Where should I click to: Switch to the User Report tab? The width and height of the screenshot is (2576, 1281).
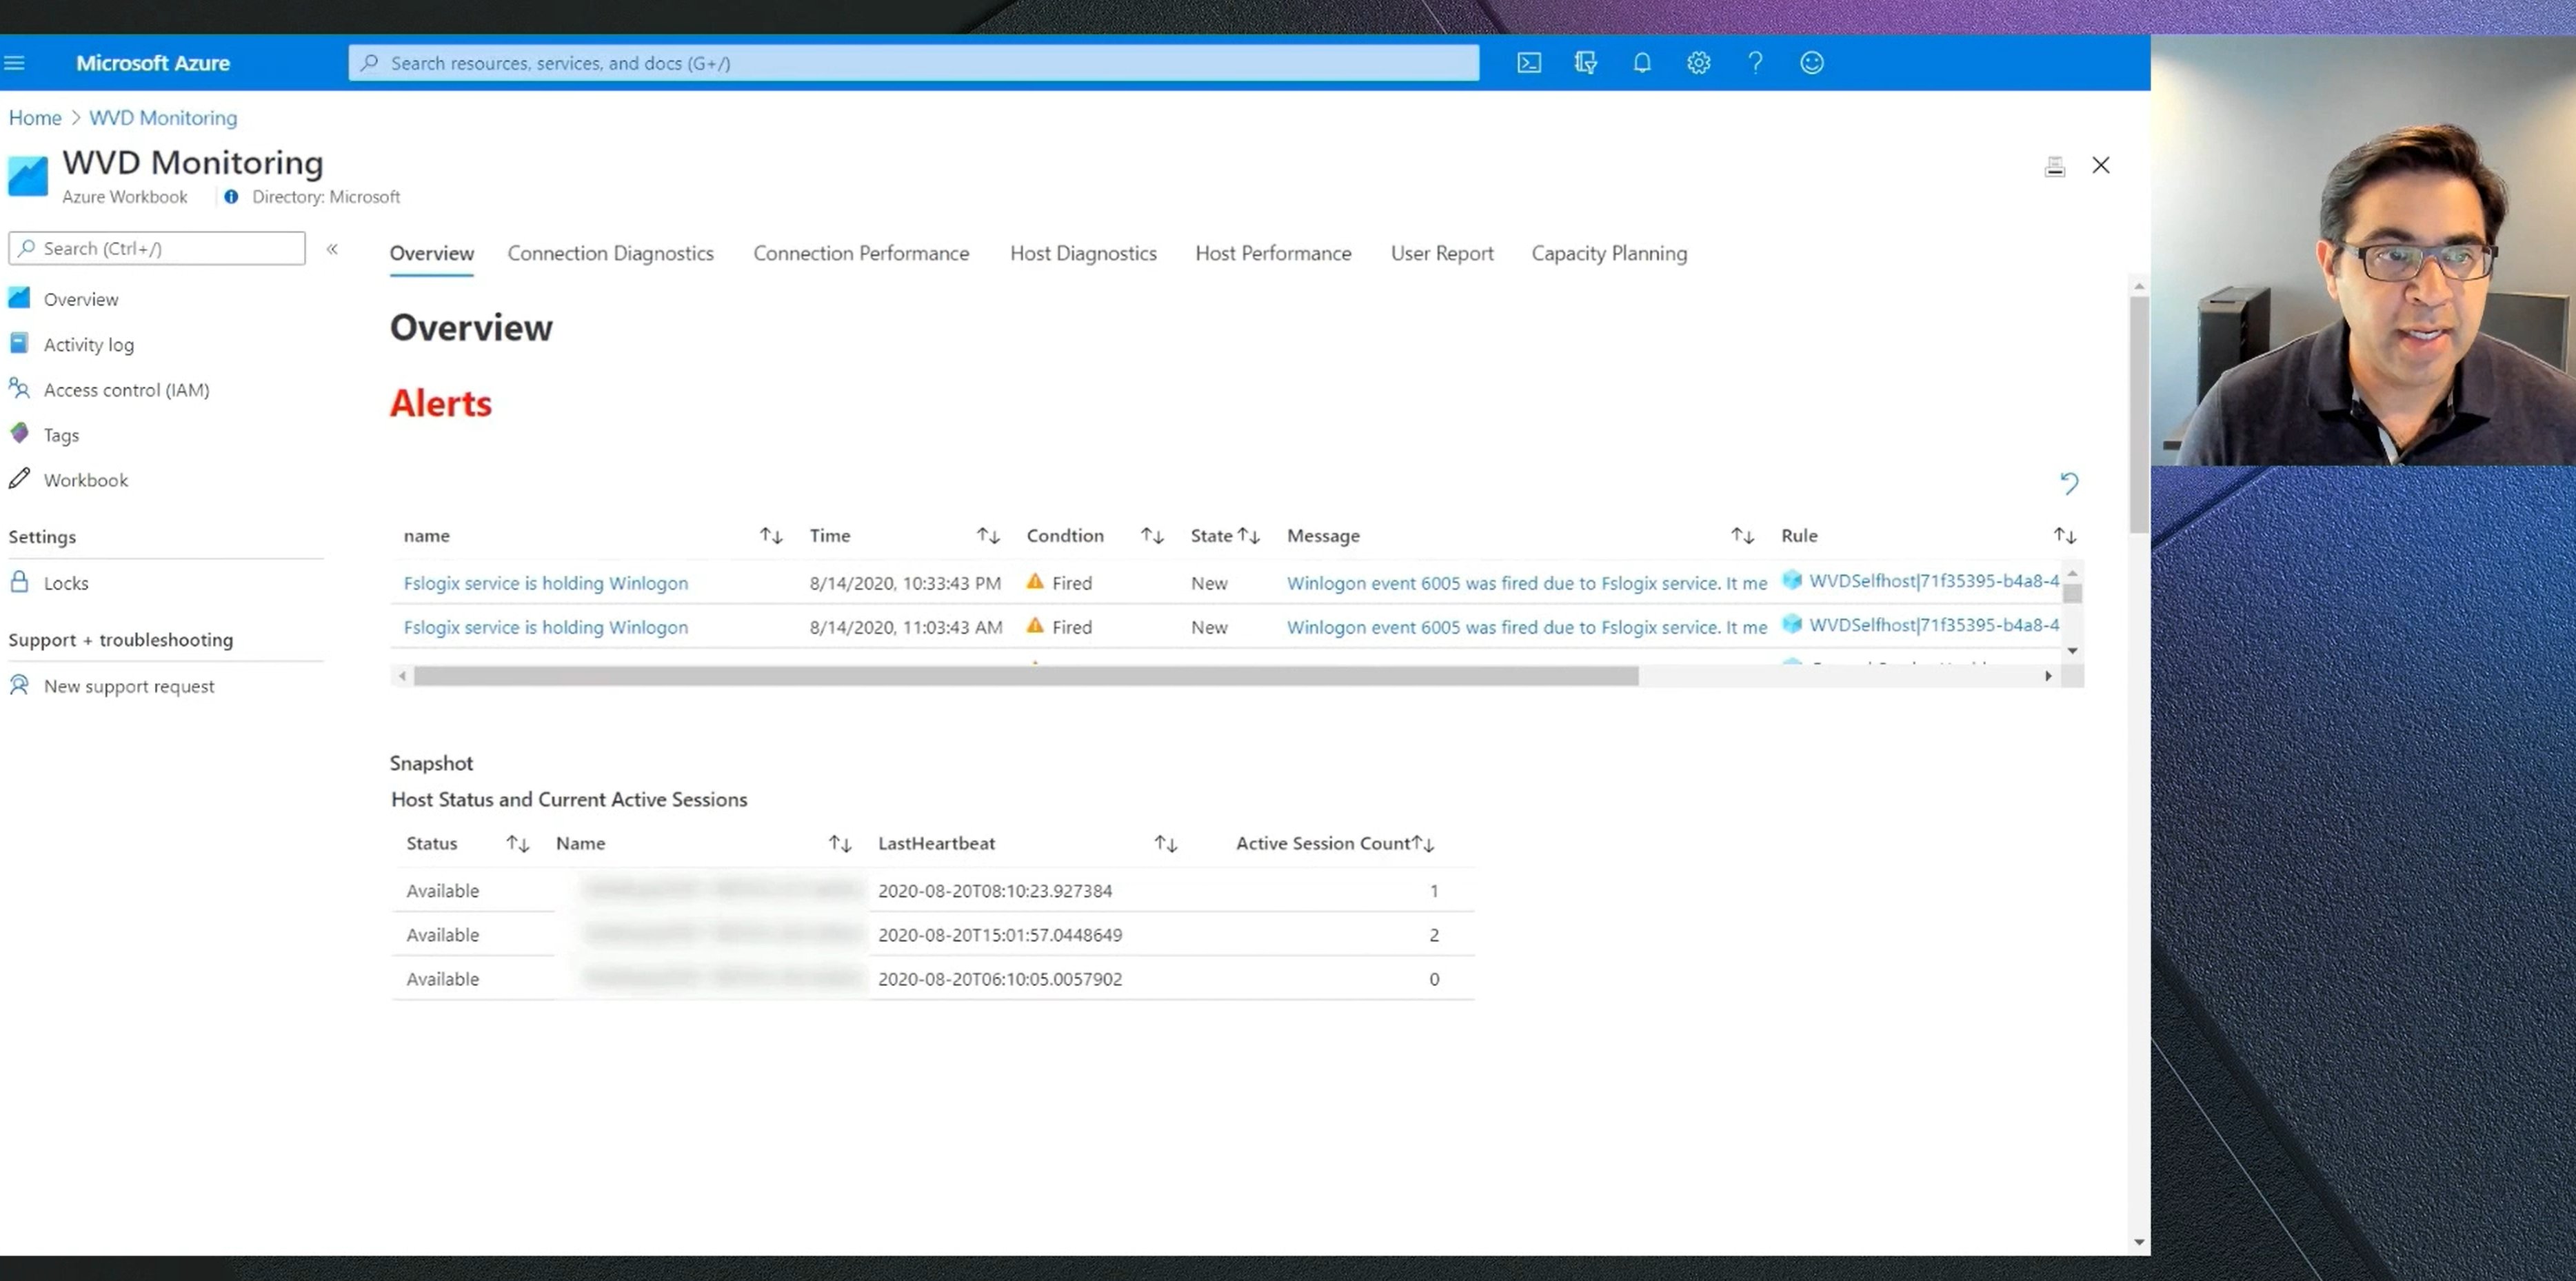tap(1442, 253)
